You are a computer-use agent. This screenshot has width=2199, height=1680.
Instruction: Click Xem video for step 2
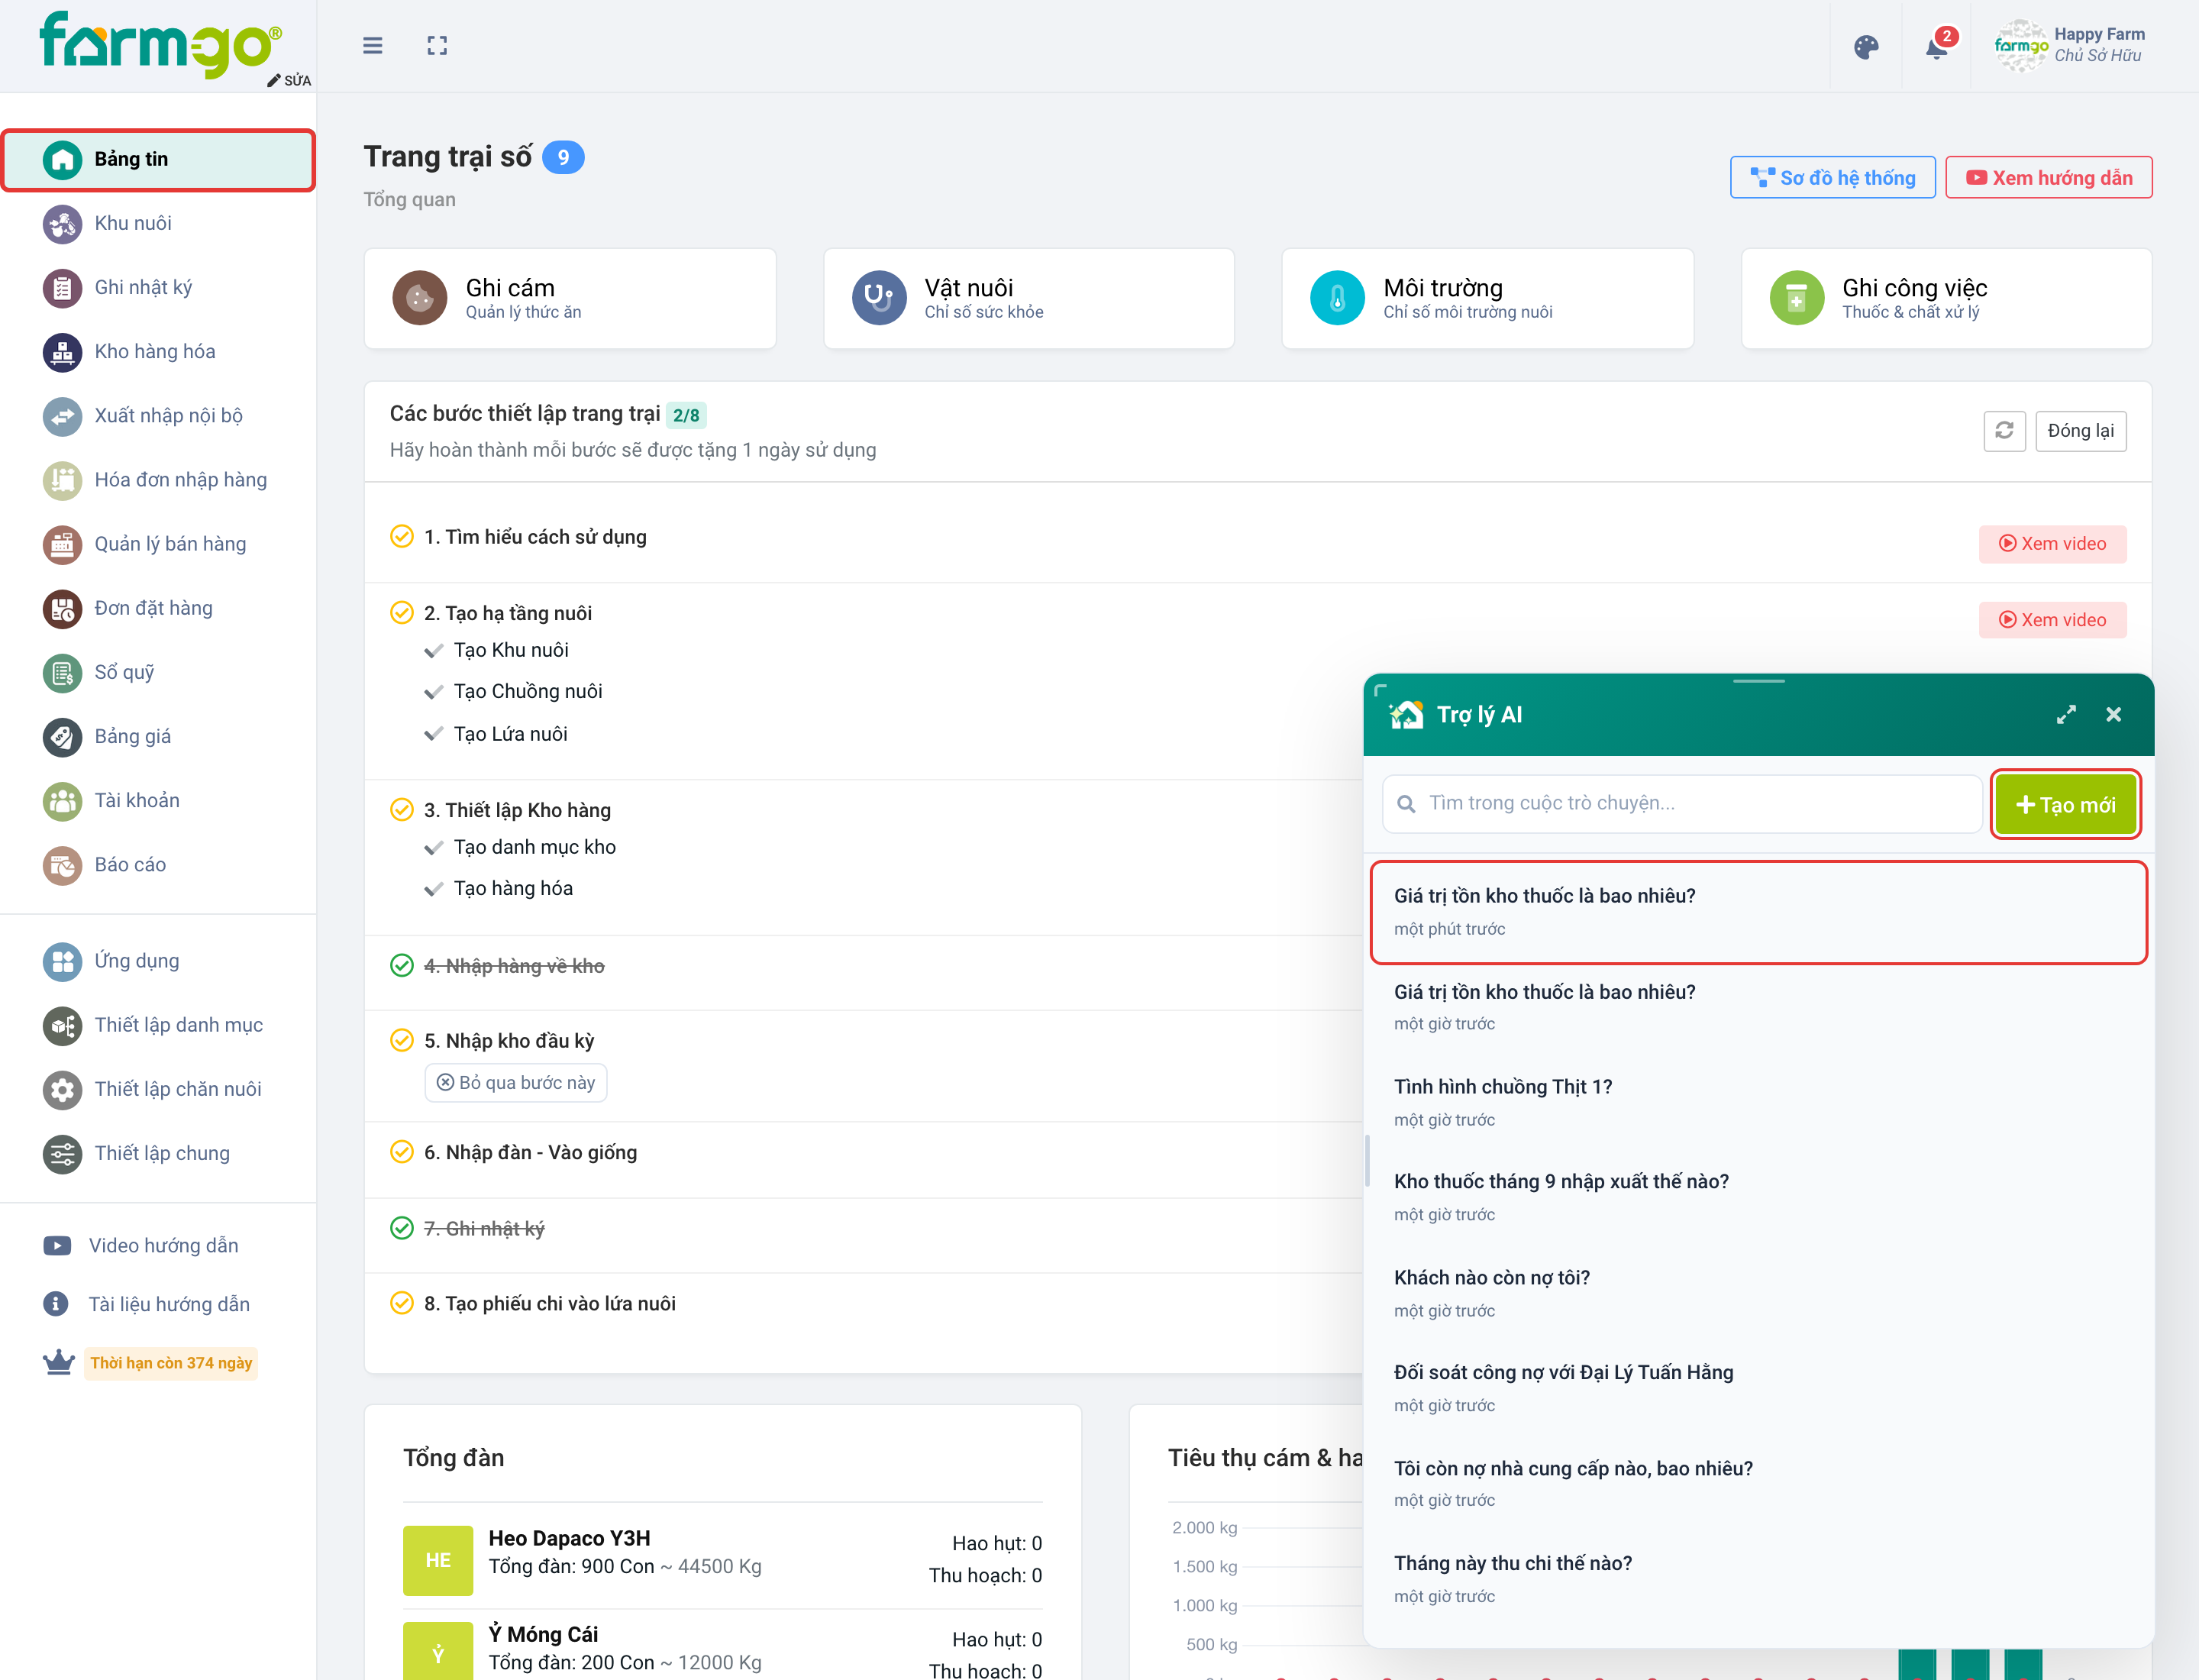pyautogui.click(x=2052, y=620)
